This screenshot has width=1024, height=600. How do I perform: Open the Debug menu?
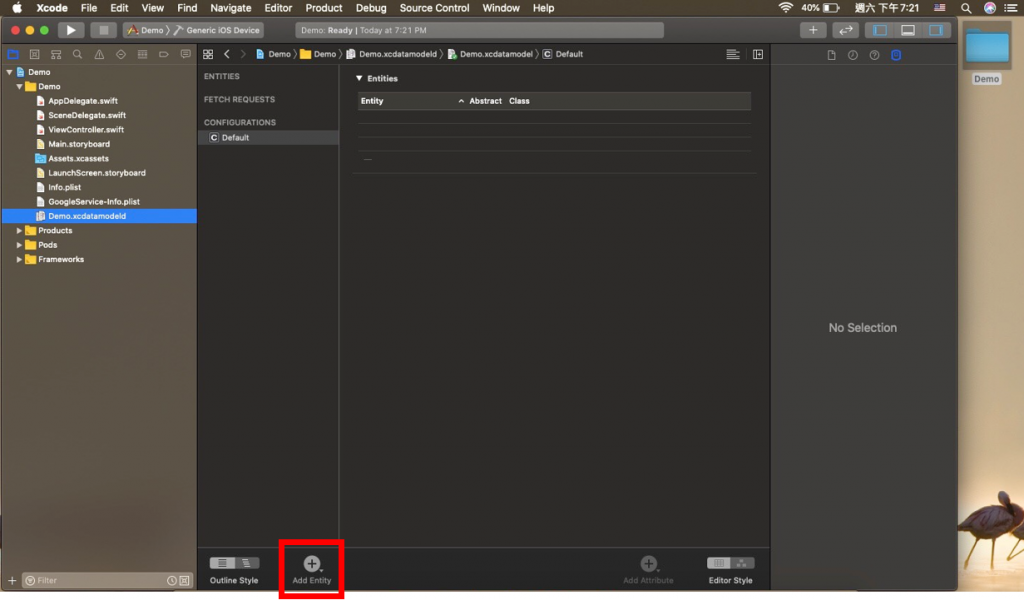click(x=371, y=8)
